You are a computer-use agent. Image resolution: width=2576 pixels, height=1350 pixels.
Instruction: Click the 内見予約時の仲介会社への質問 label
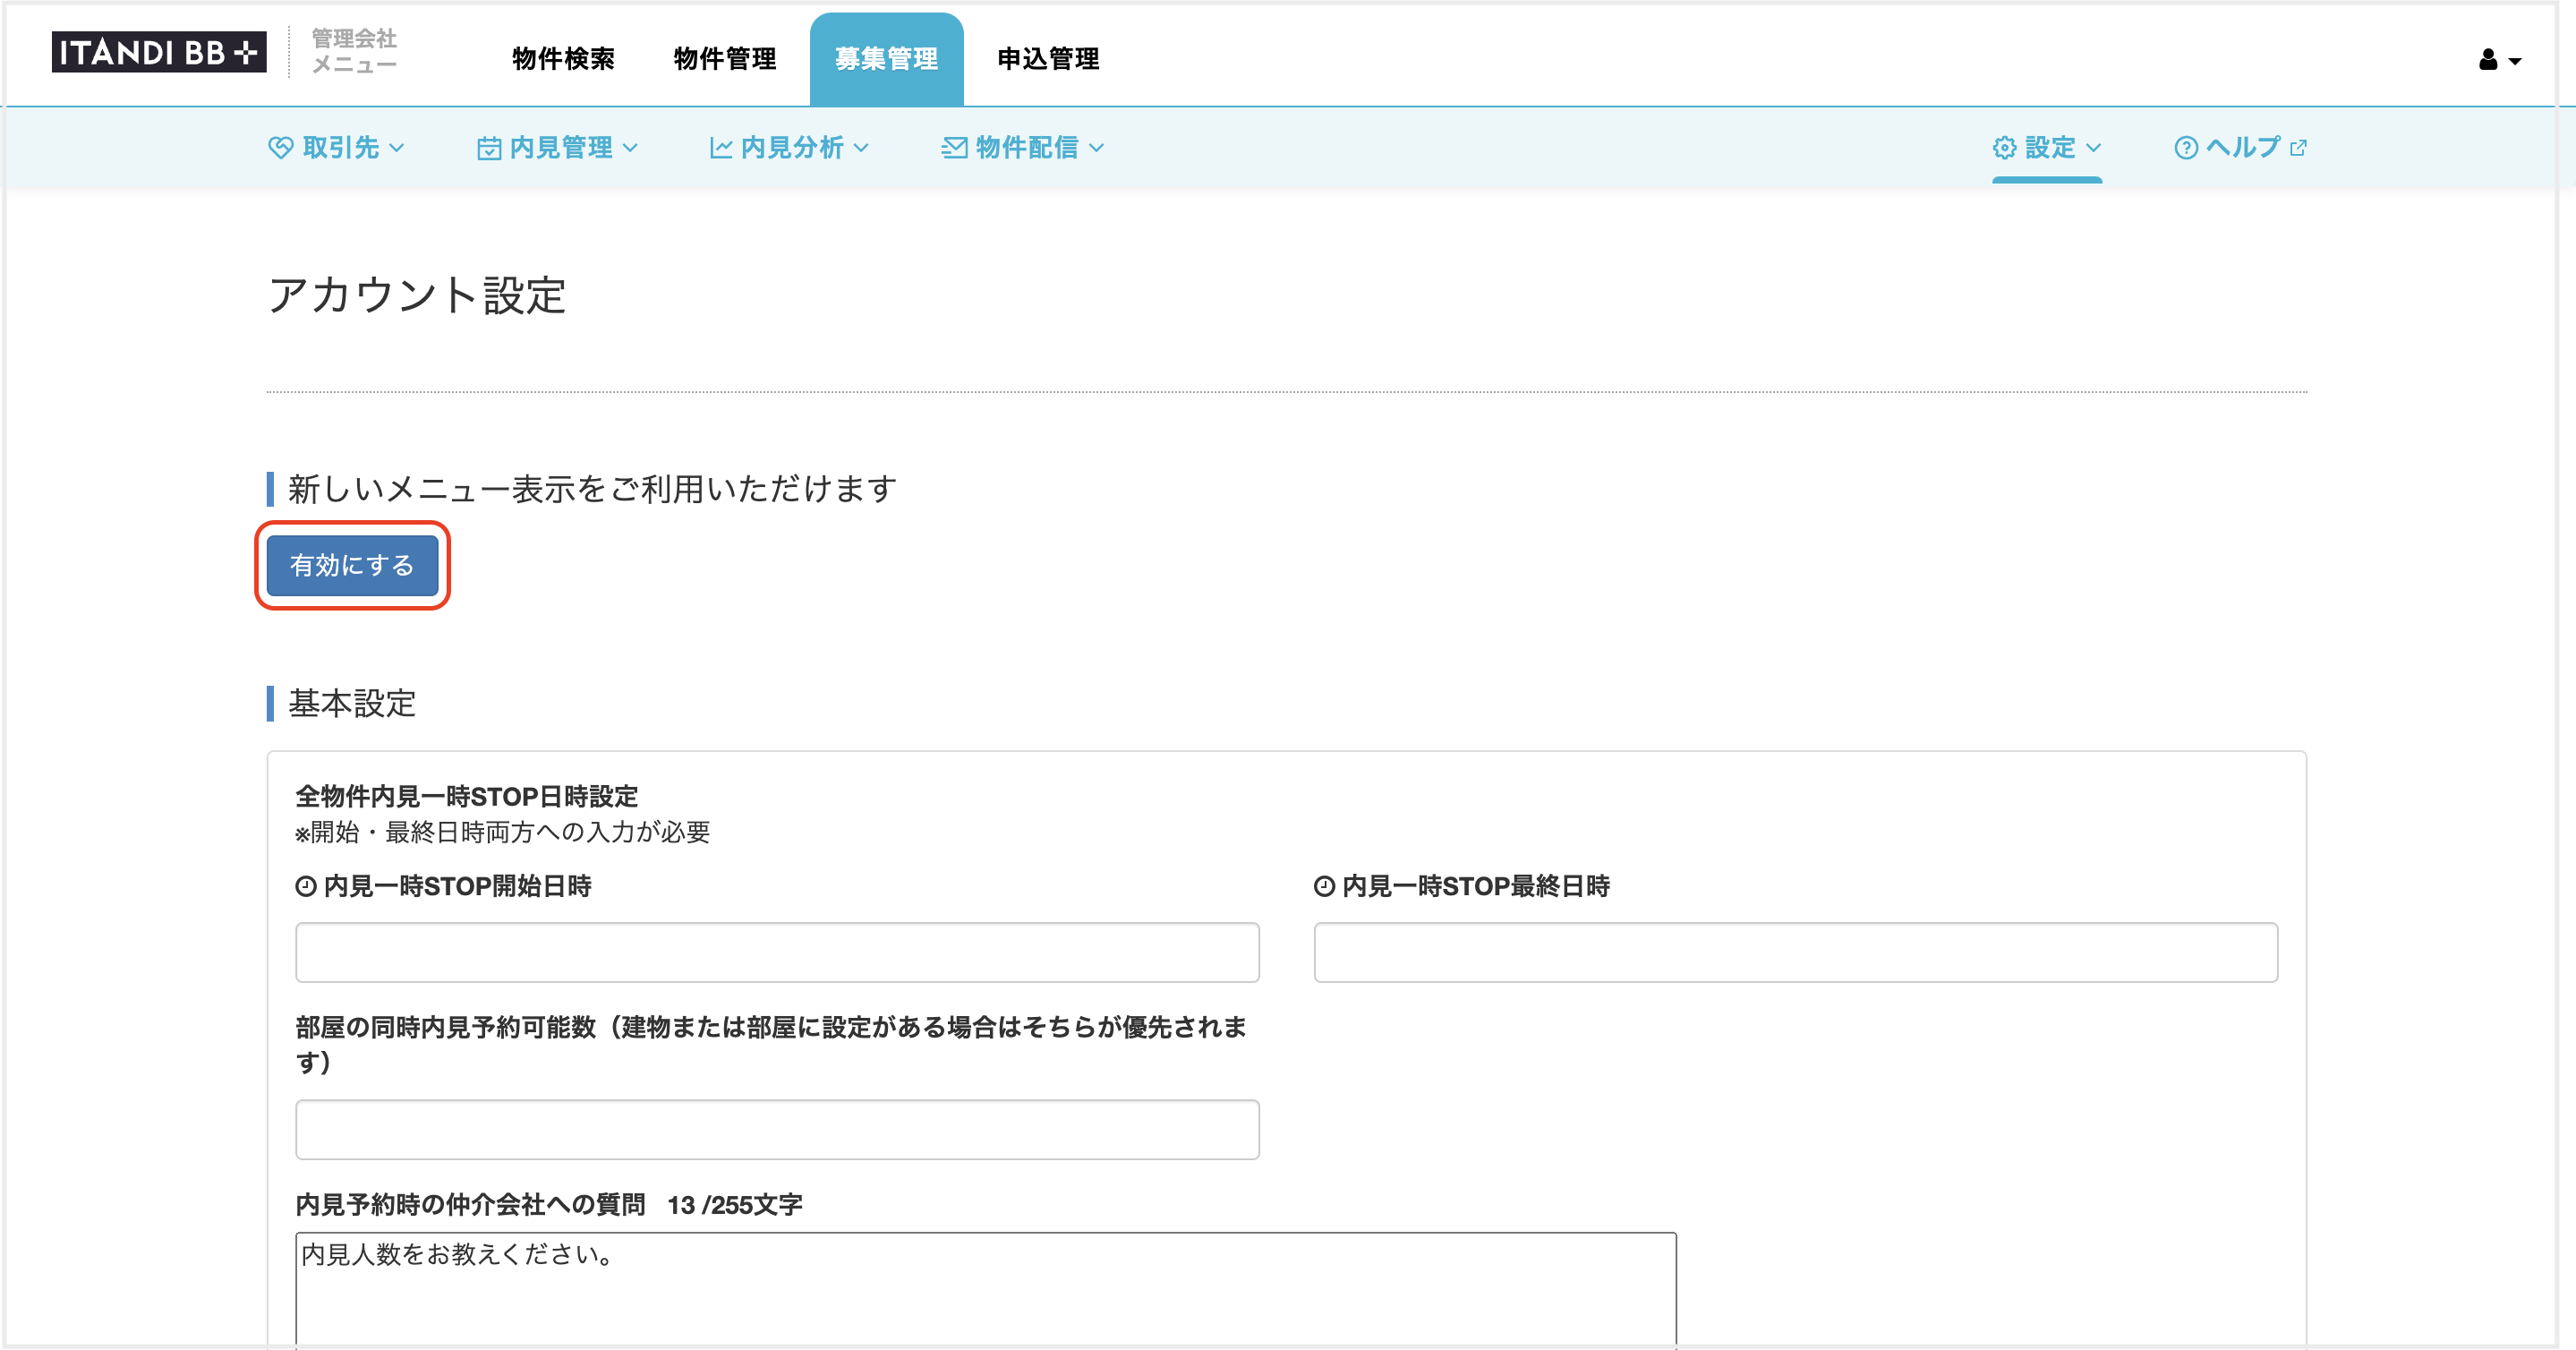471,1205
